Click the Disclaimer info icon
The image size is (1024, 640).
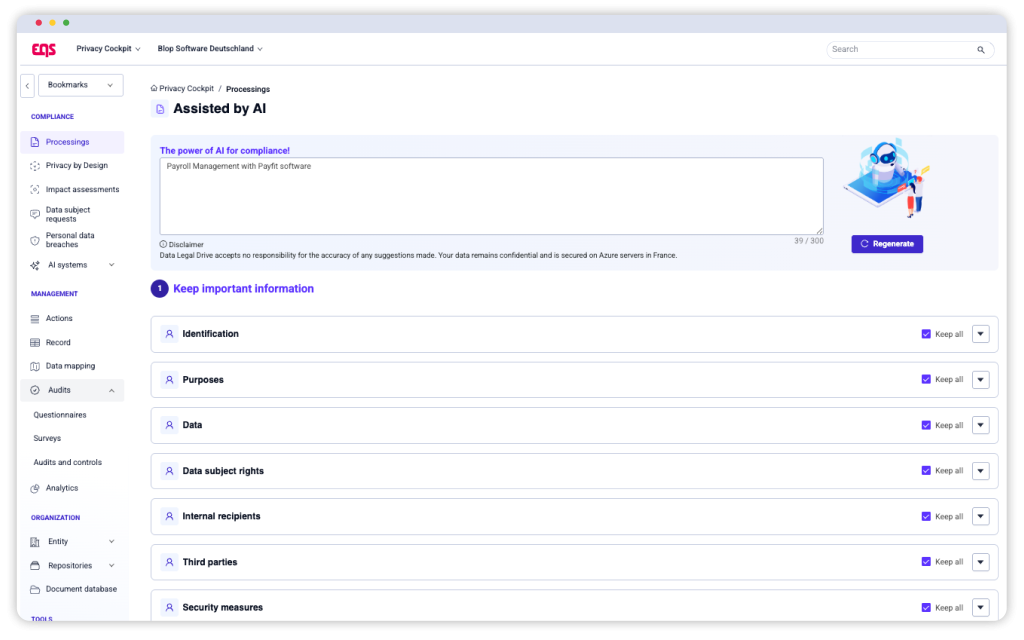point(163,244)
